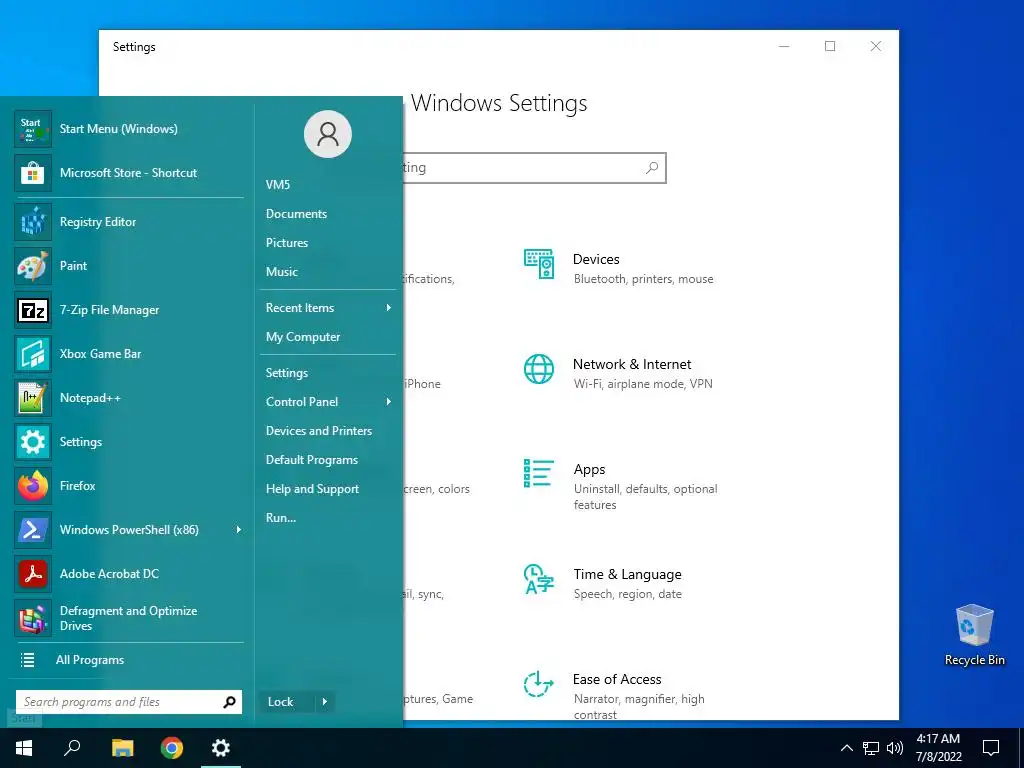Open the Apps category icon in Settings
1024x768 pixels.
(539, 473)
